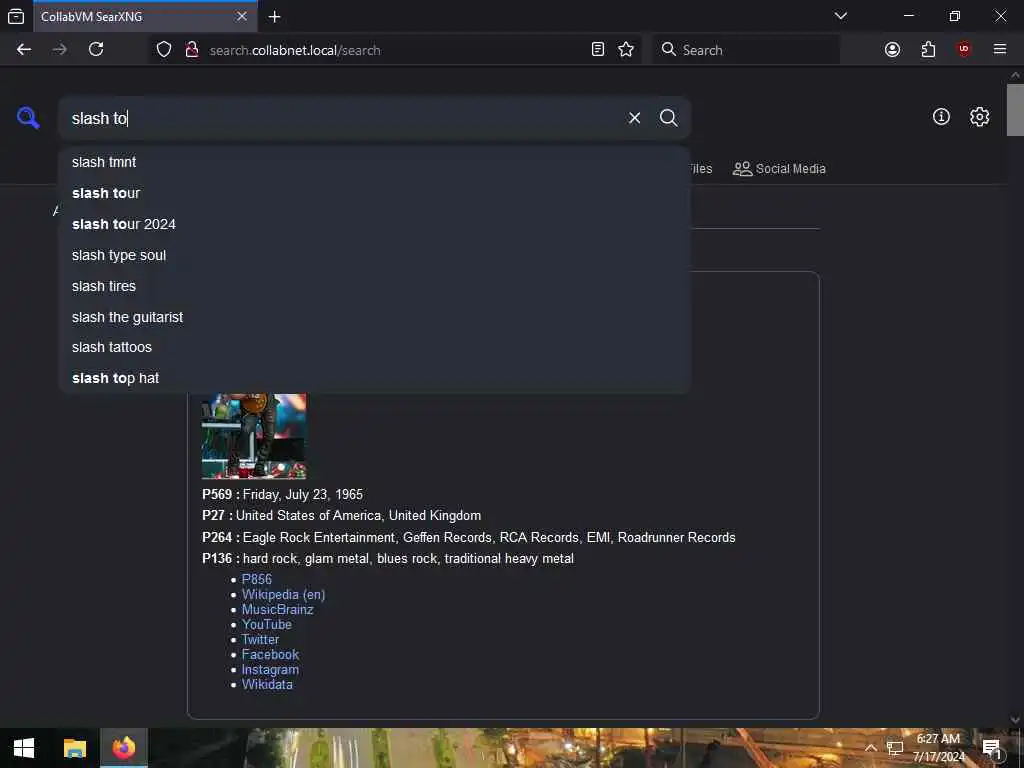
Task: Show hidden tray icons chevron
Action: (x=871, y=748)
